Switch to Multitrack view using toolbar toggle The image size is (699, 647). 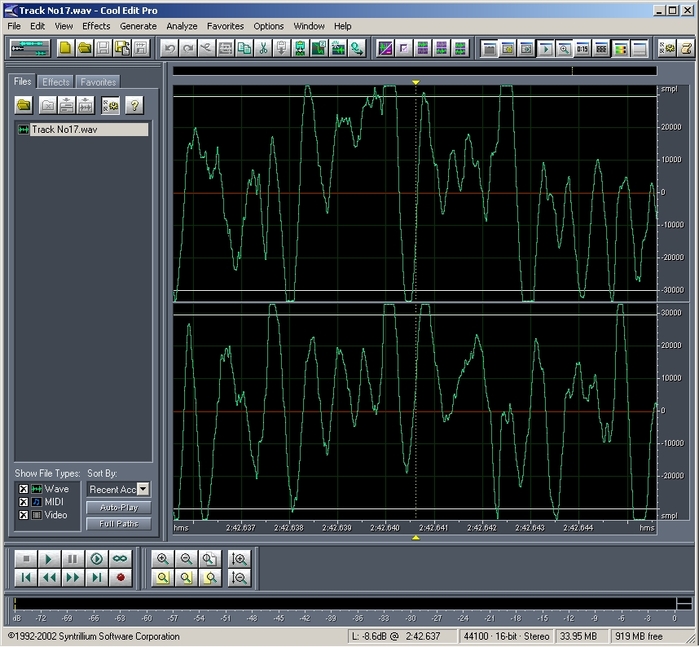pyautogui.click(x=30, y=48)
